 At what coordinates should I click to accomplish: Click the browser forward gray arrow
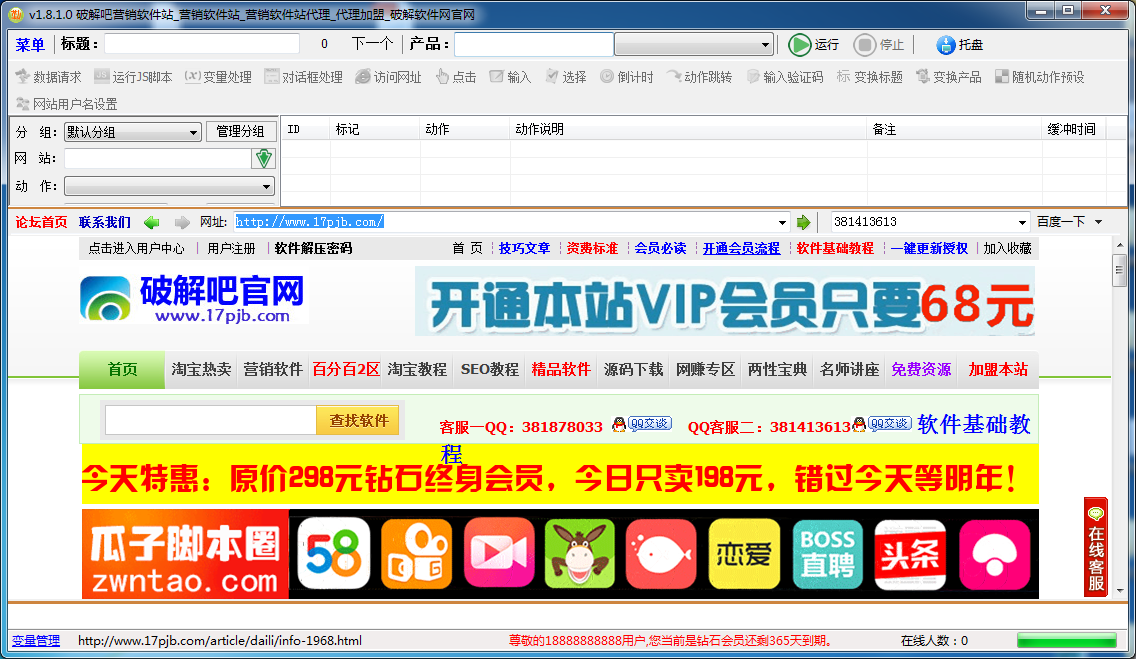183,222
